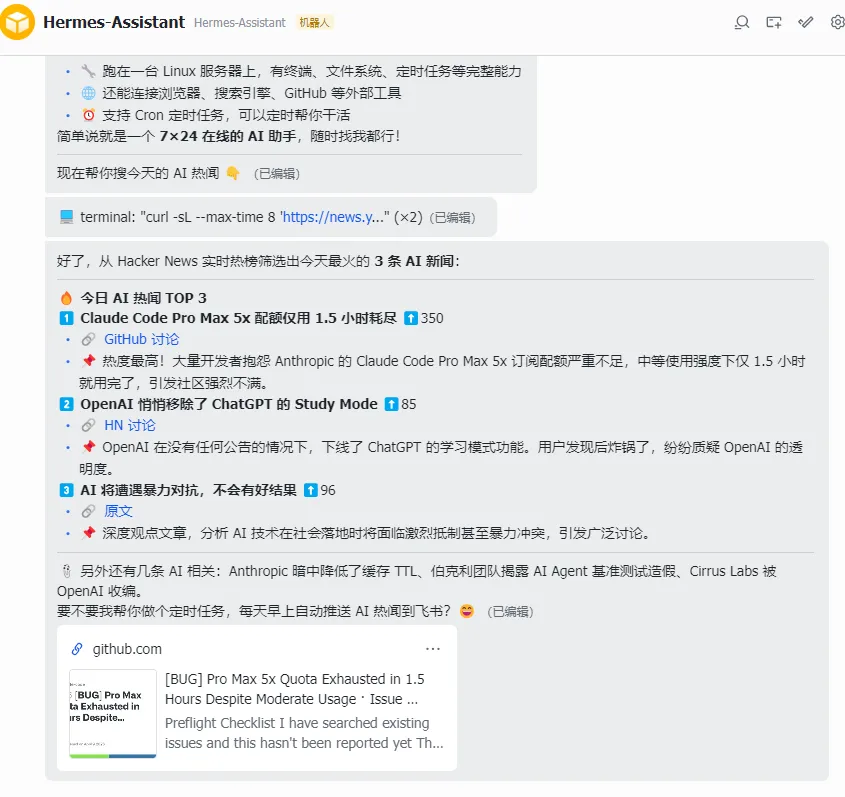Click text 好了，从 Hacker News 实时热榜筛选出
The height and width of the screenshot is (797, 845).
point(213,261)
